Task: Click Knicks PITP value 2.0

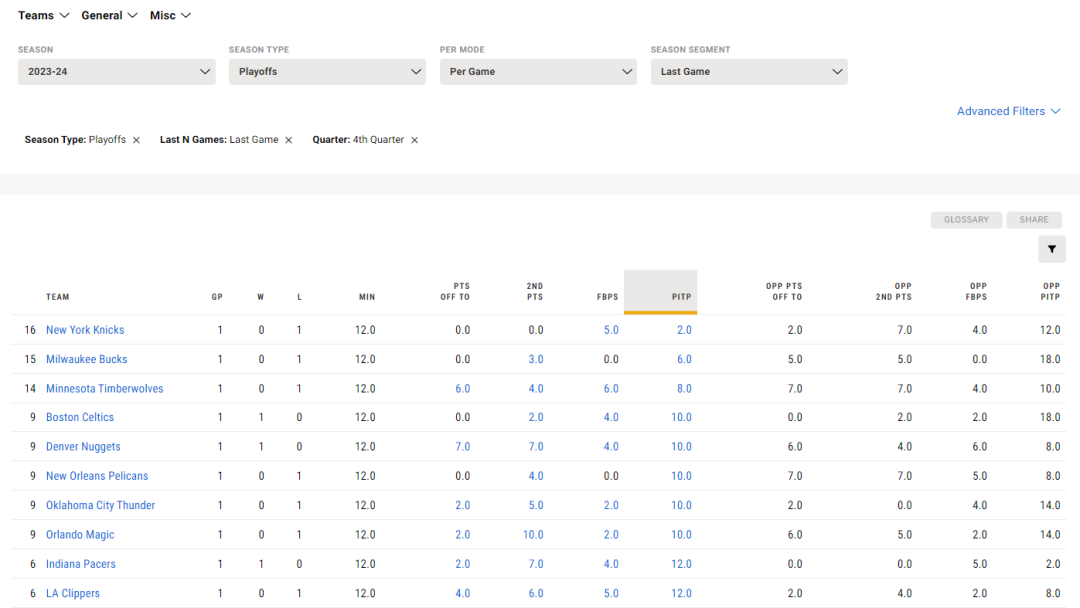Action: 684,330
